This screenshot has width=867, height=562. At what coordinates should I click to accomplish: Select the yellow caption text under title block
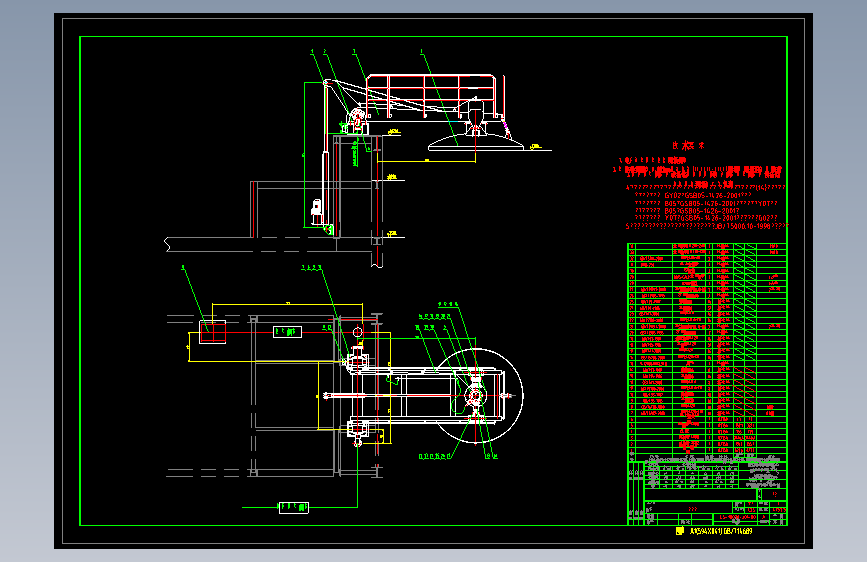point(720,531)
